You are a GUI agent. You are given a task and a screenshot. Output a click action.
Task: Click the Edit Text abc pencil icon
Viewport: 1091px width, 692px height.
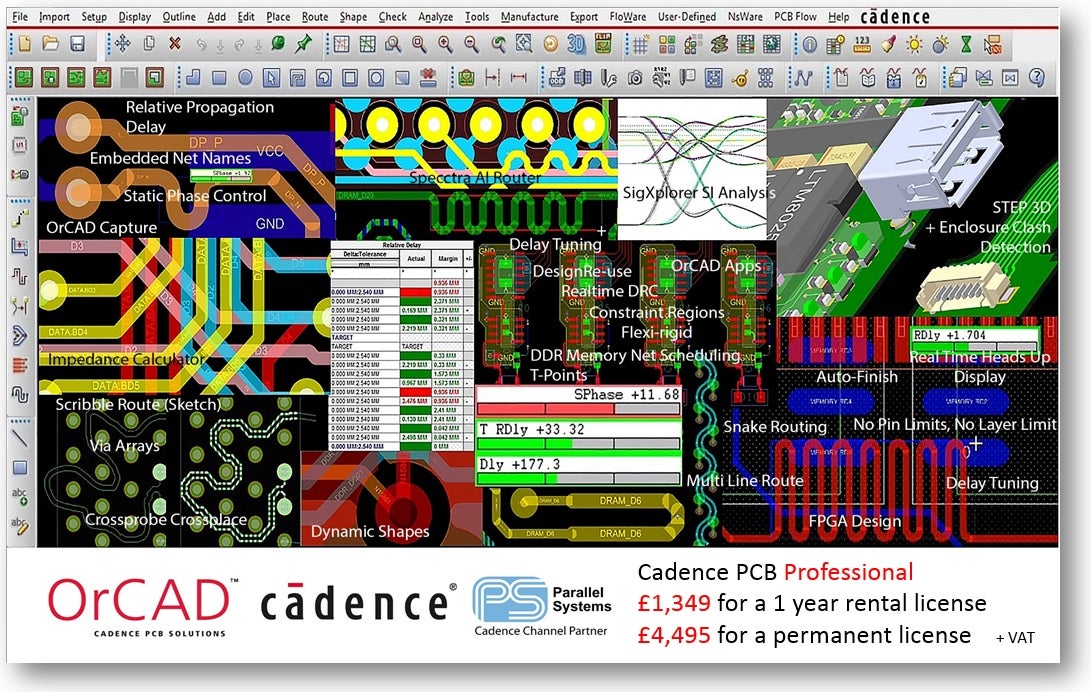coord(19,526)
